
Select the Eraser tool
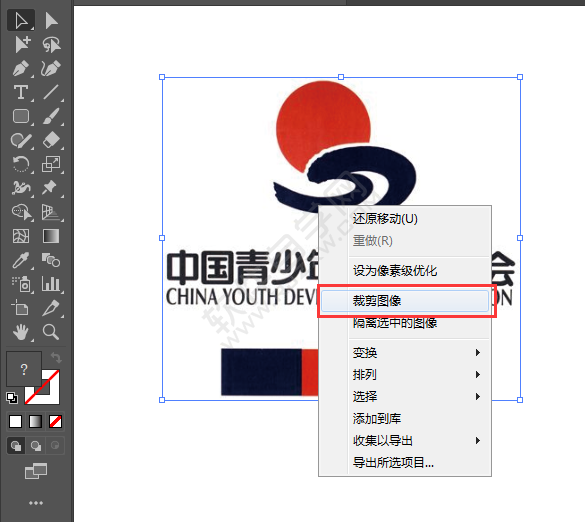(51, 140)
